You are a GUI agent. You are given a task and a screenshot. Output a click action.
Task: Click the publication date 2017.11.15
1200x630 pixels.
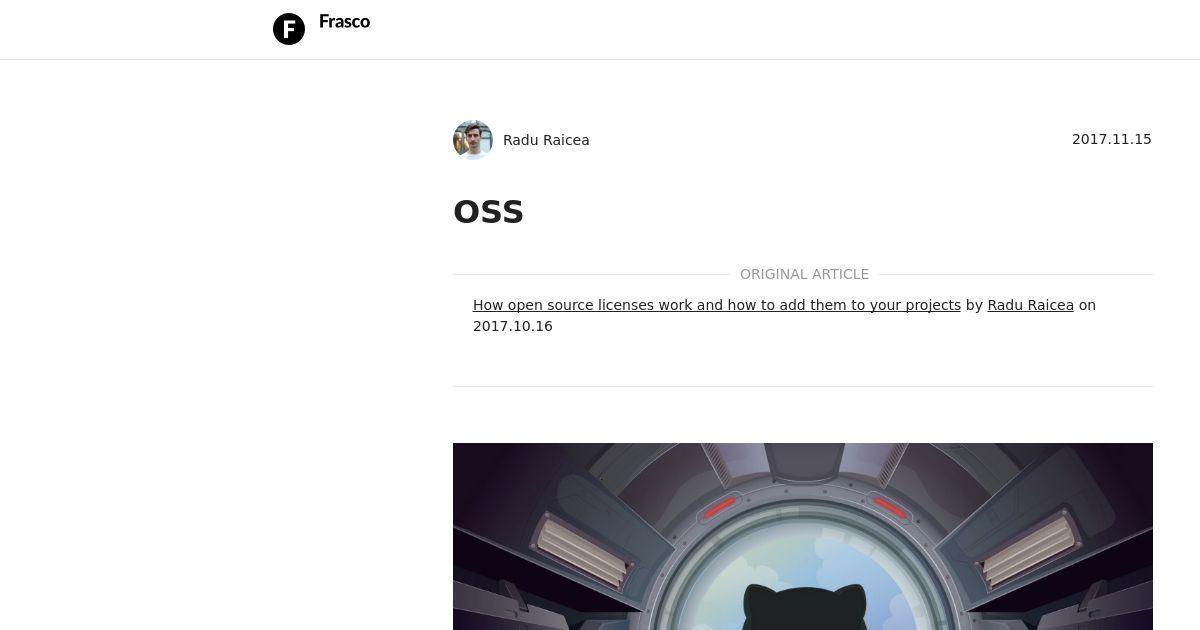(1112, 139)
